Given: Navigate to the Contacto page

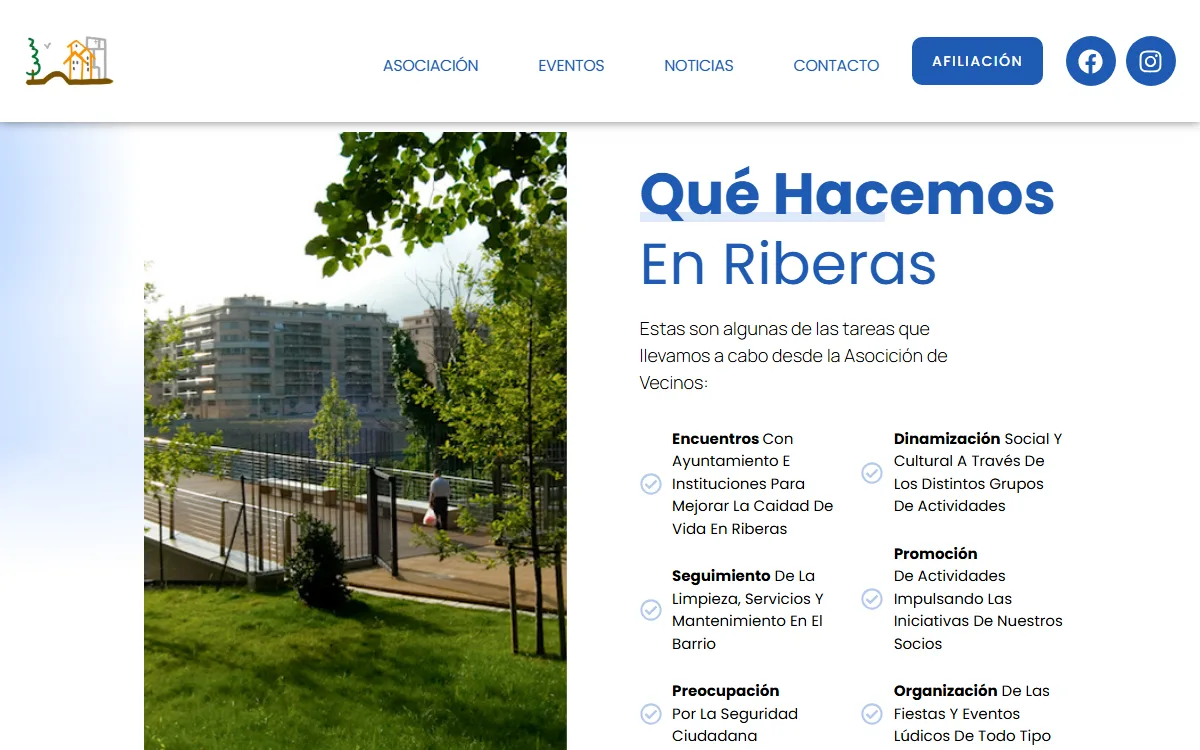Looking at the screenshot, I should [x=836, y=66].
